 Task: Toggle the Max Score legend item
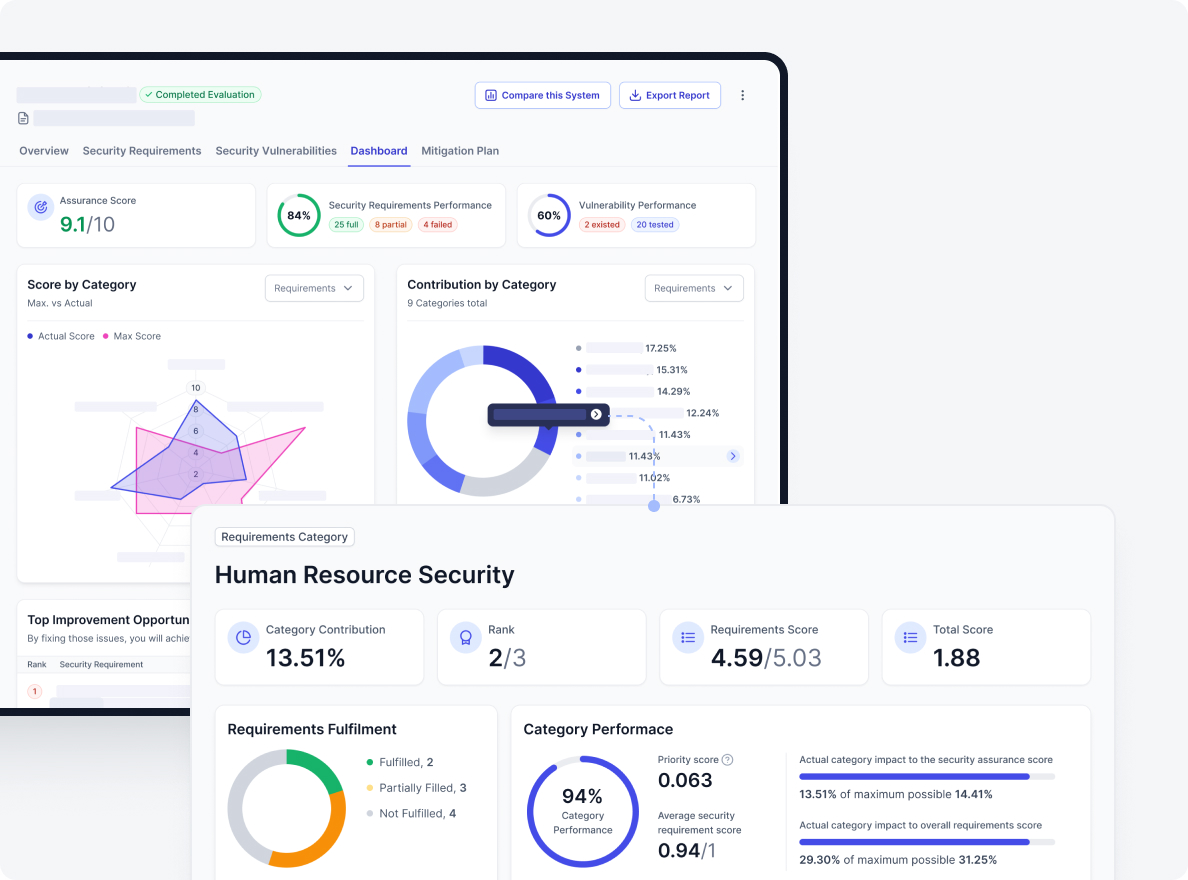click(132, 336)
